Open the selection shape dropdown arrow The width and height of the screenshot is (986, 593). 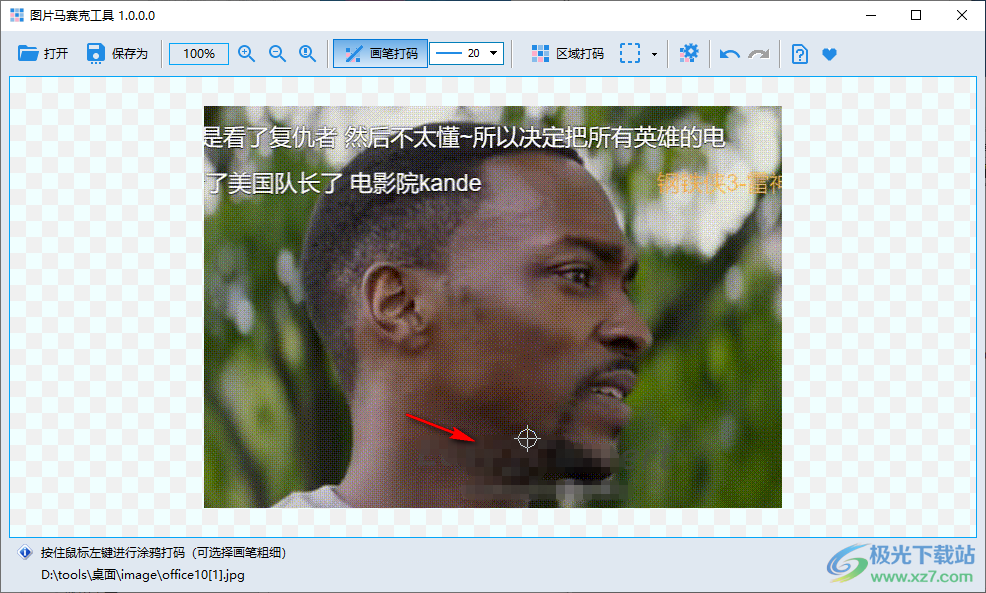pos(654,54)
